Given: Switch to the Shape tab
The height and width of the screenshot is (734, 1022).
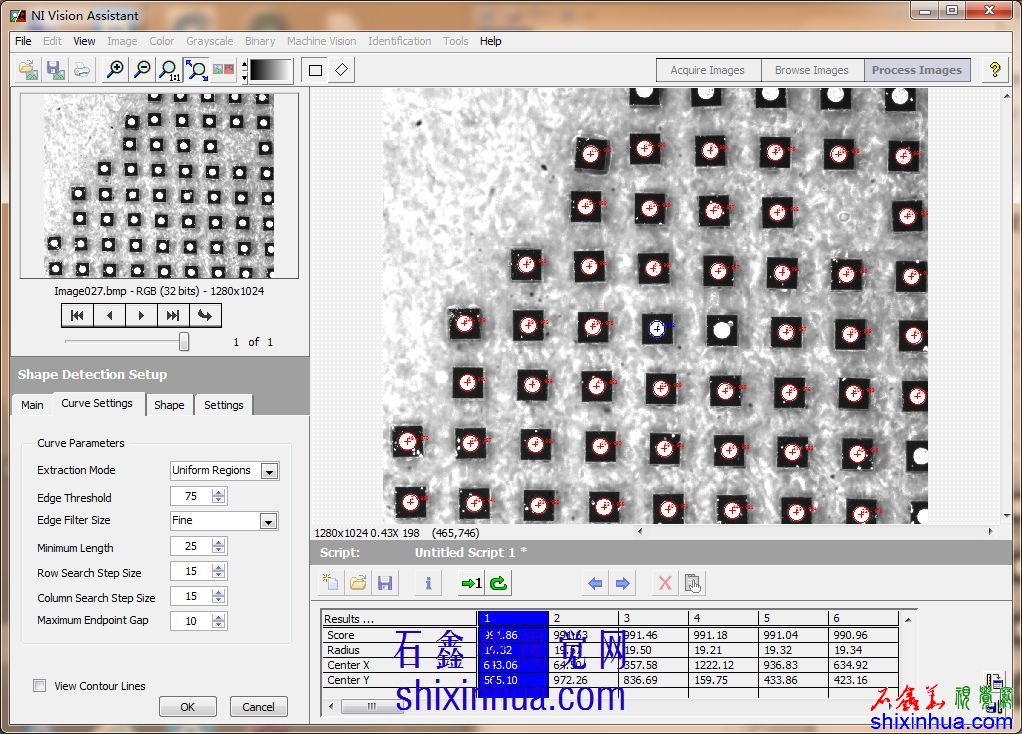Looking at the screenshot, I should click(x=169, y=405).
